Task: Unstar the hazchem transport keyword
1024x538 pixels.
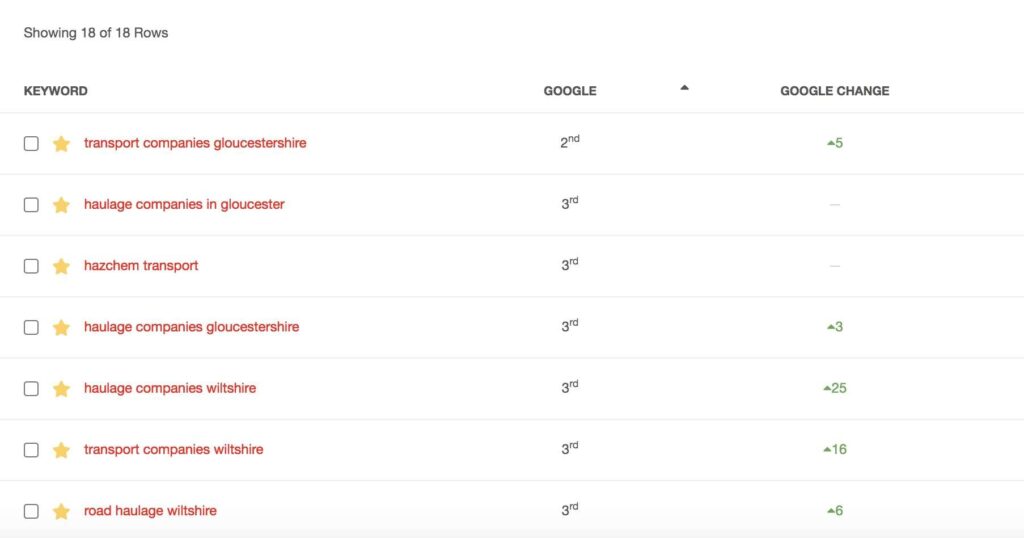Action: [x=61, y=266]
